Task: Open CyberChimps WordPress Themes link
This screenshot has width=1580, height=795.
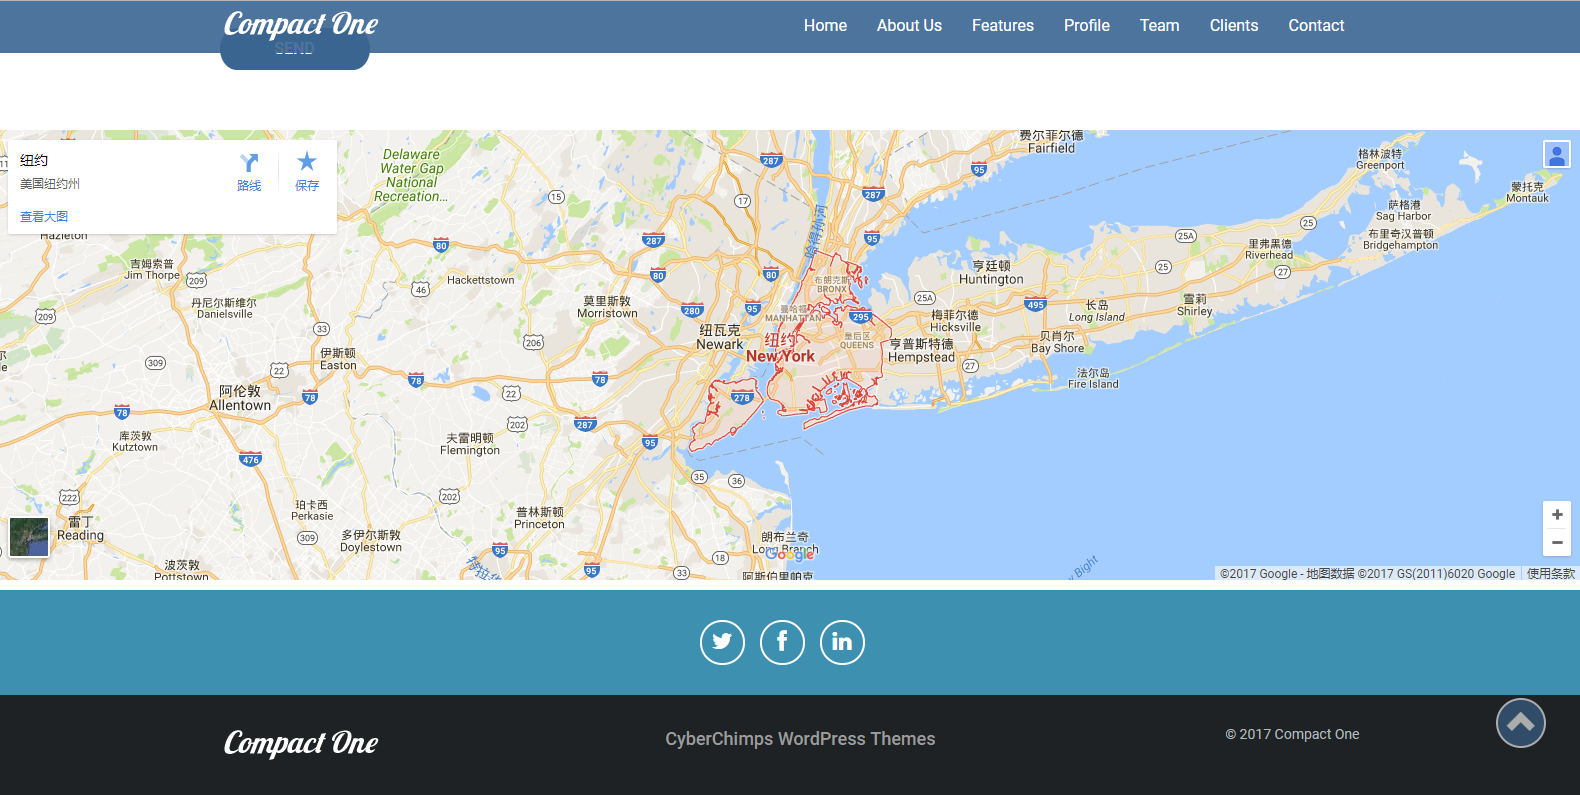Action: click(800, 739)
